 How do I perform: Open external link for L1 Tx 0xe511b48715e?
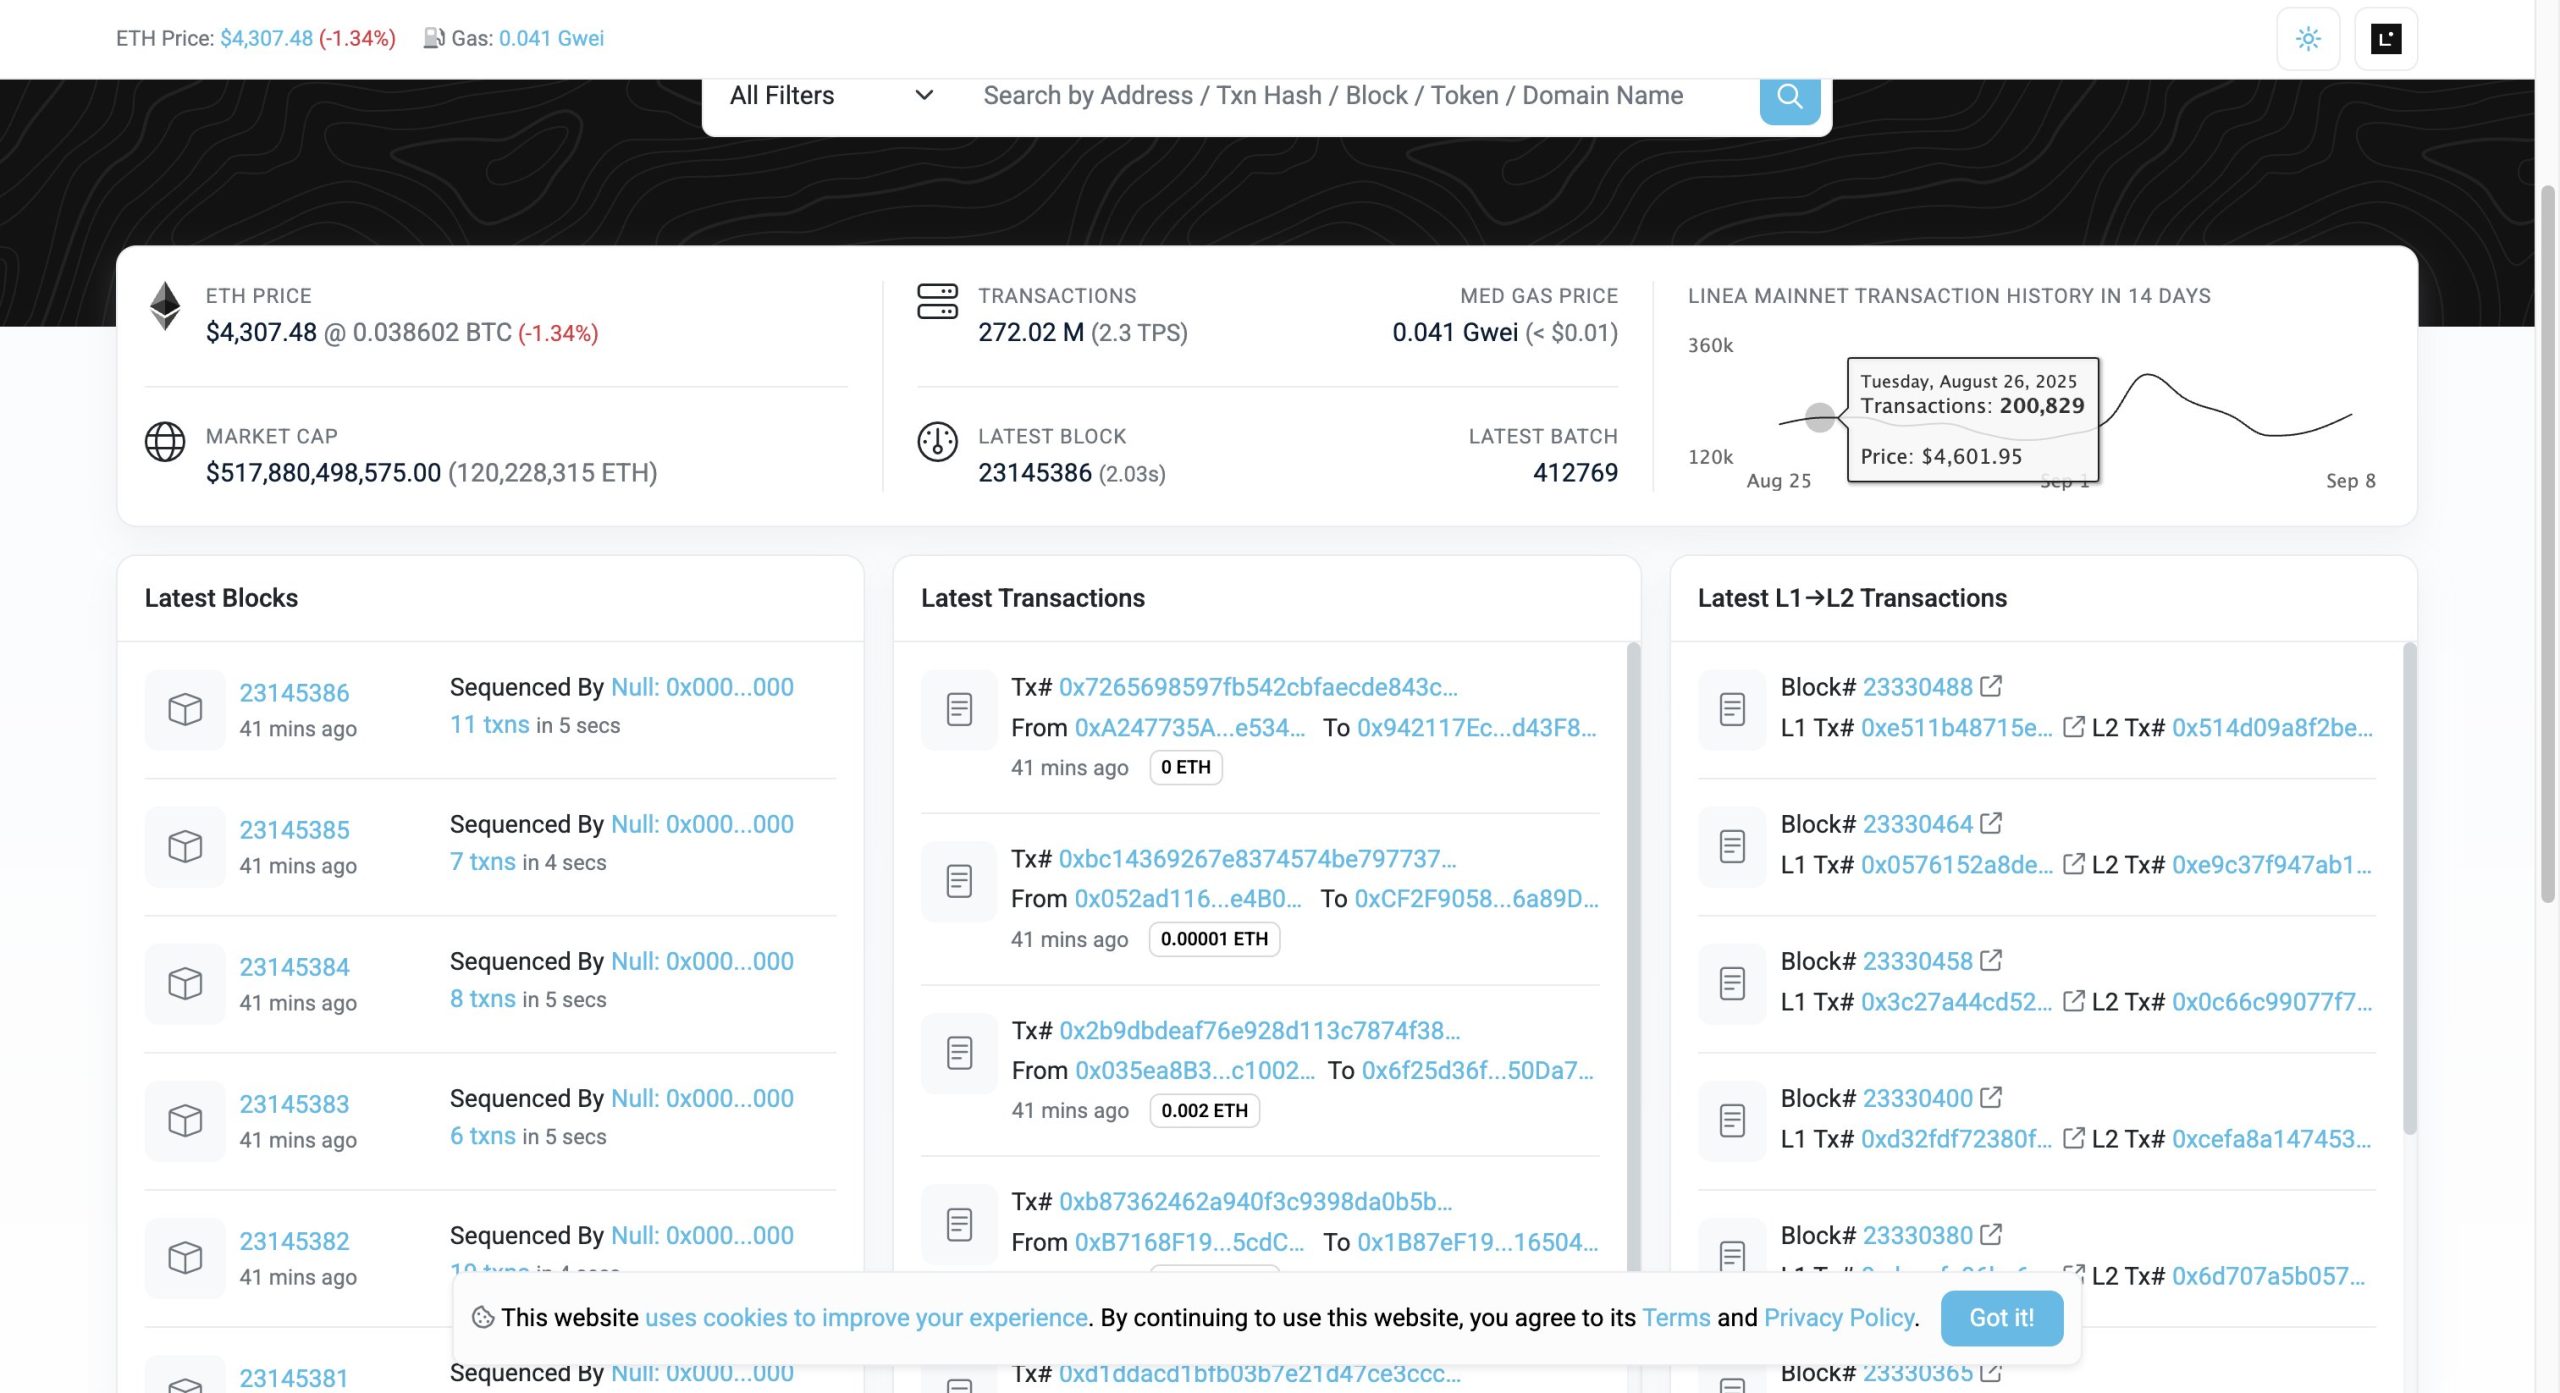[2073, 728]
